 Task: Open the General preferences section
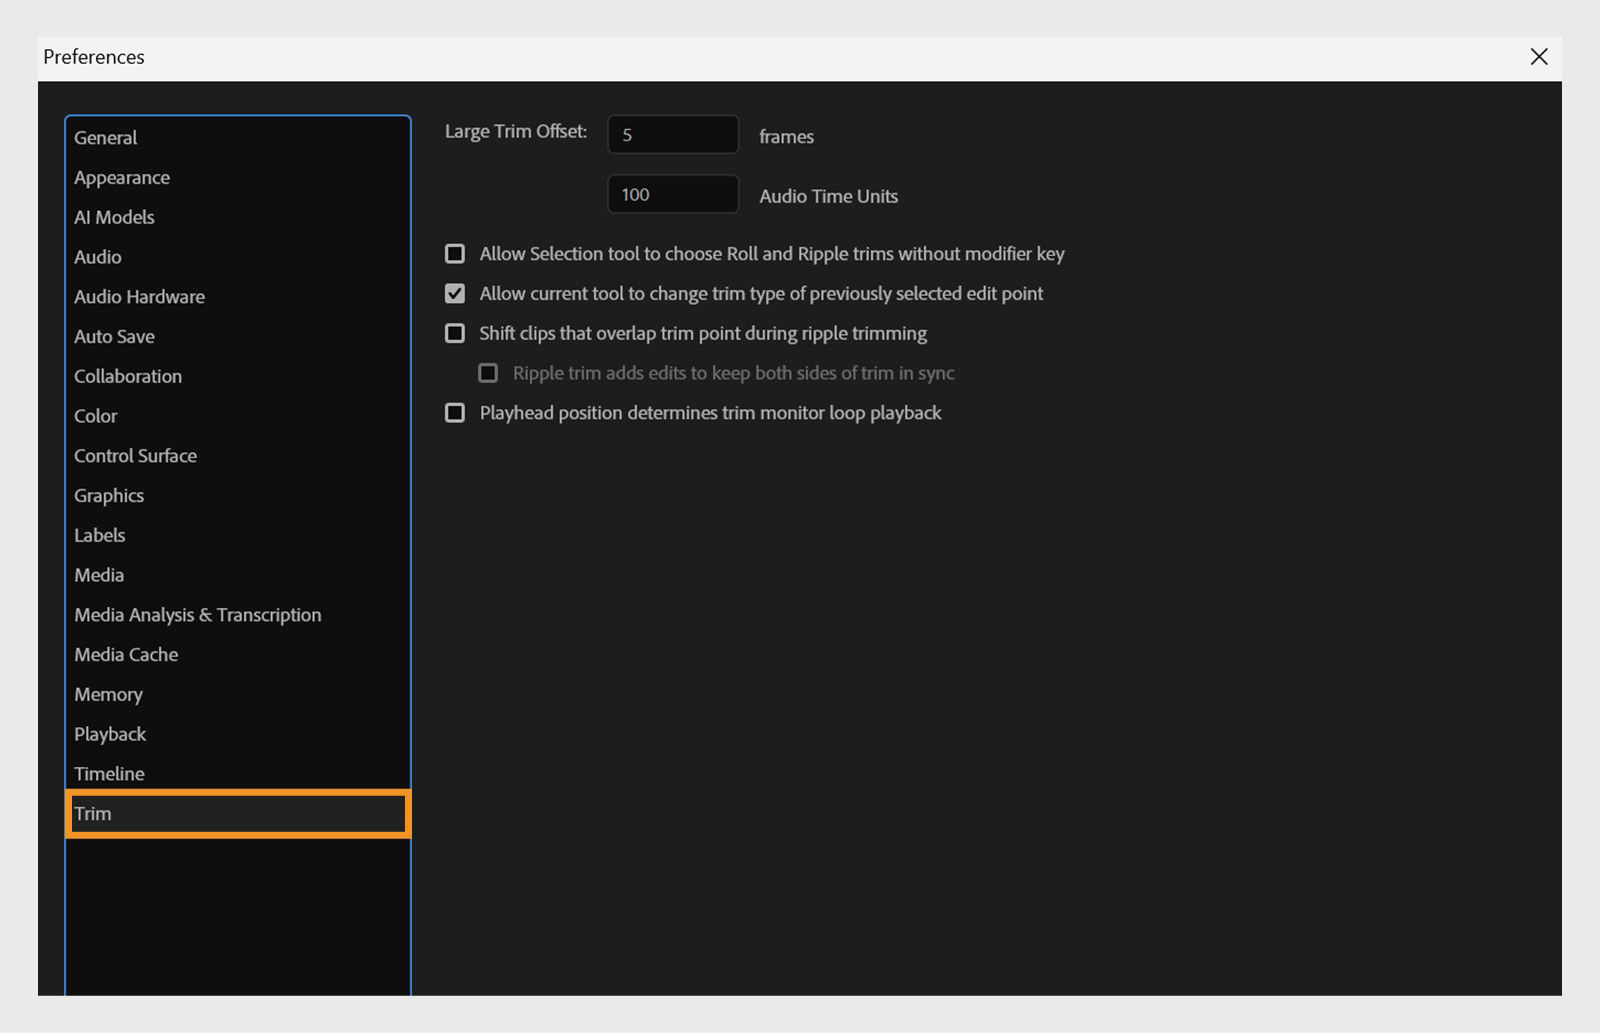pos(105,137)
